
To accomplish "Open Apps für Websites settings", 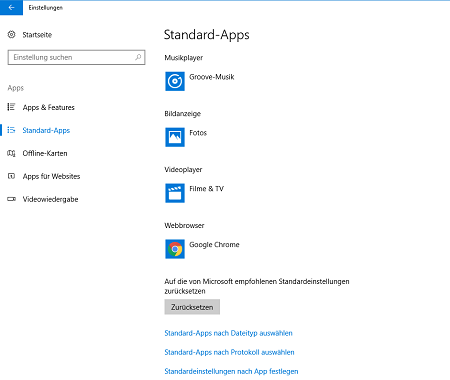I will coord(51,176).
